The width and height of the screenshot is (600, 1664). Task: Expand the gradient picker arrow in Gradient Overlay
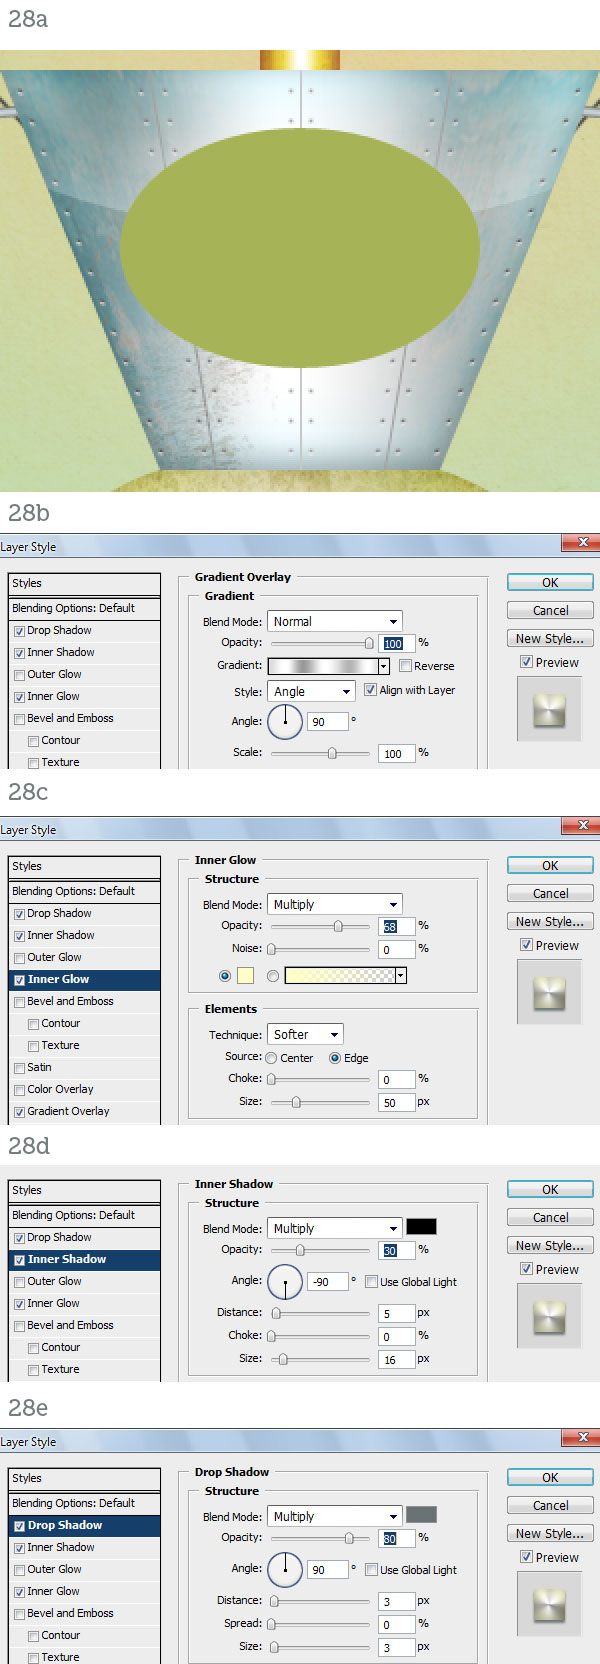[383, 666]
